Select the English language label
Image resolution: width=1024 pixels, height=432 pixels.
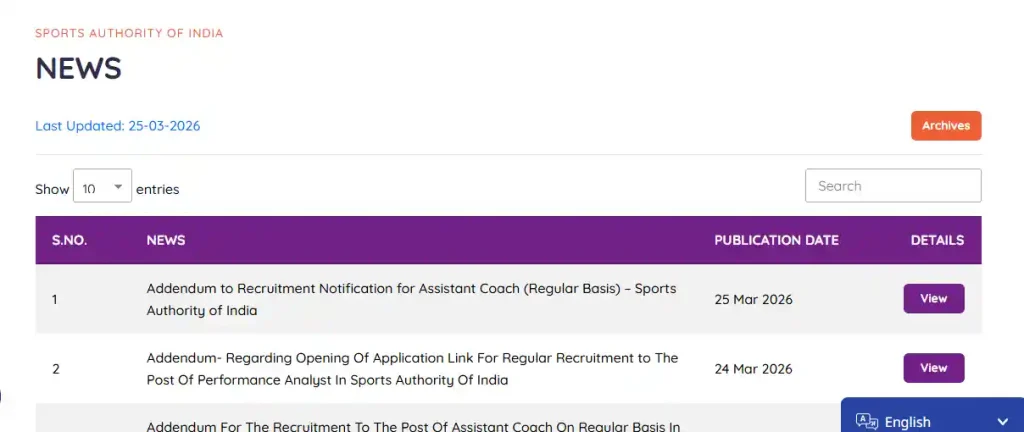point(907,422)
